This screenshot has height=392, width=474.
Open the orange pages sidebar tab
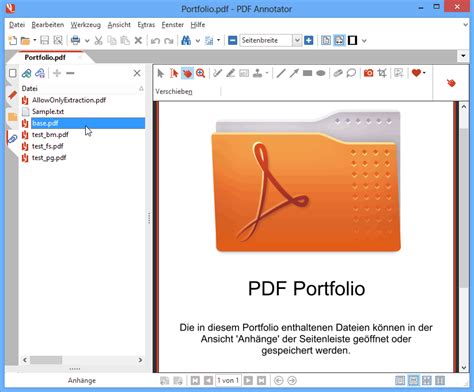[12, 117]
